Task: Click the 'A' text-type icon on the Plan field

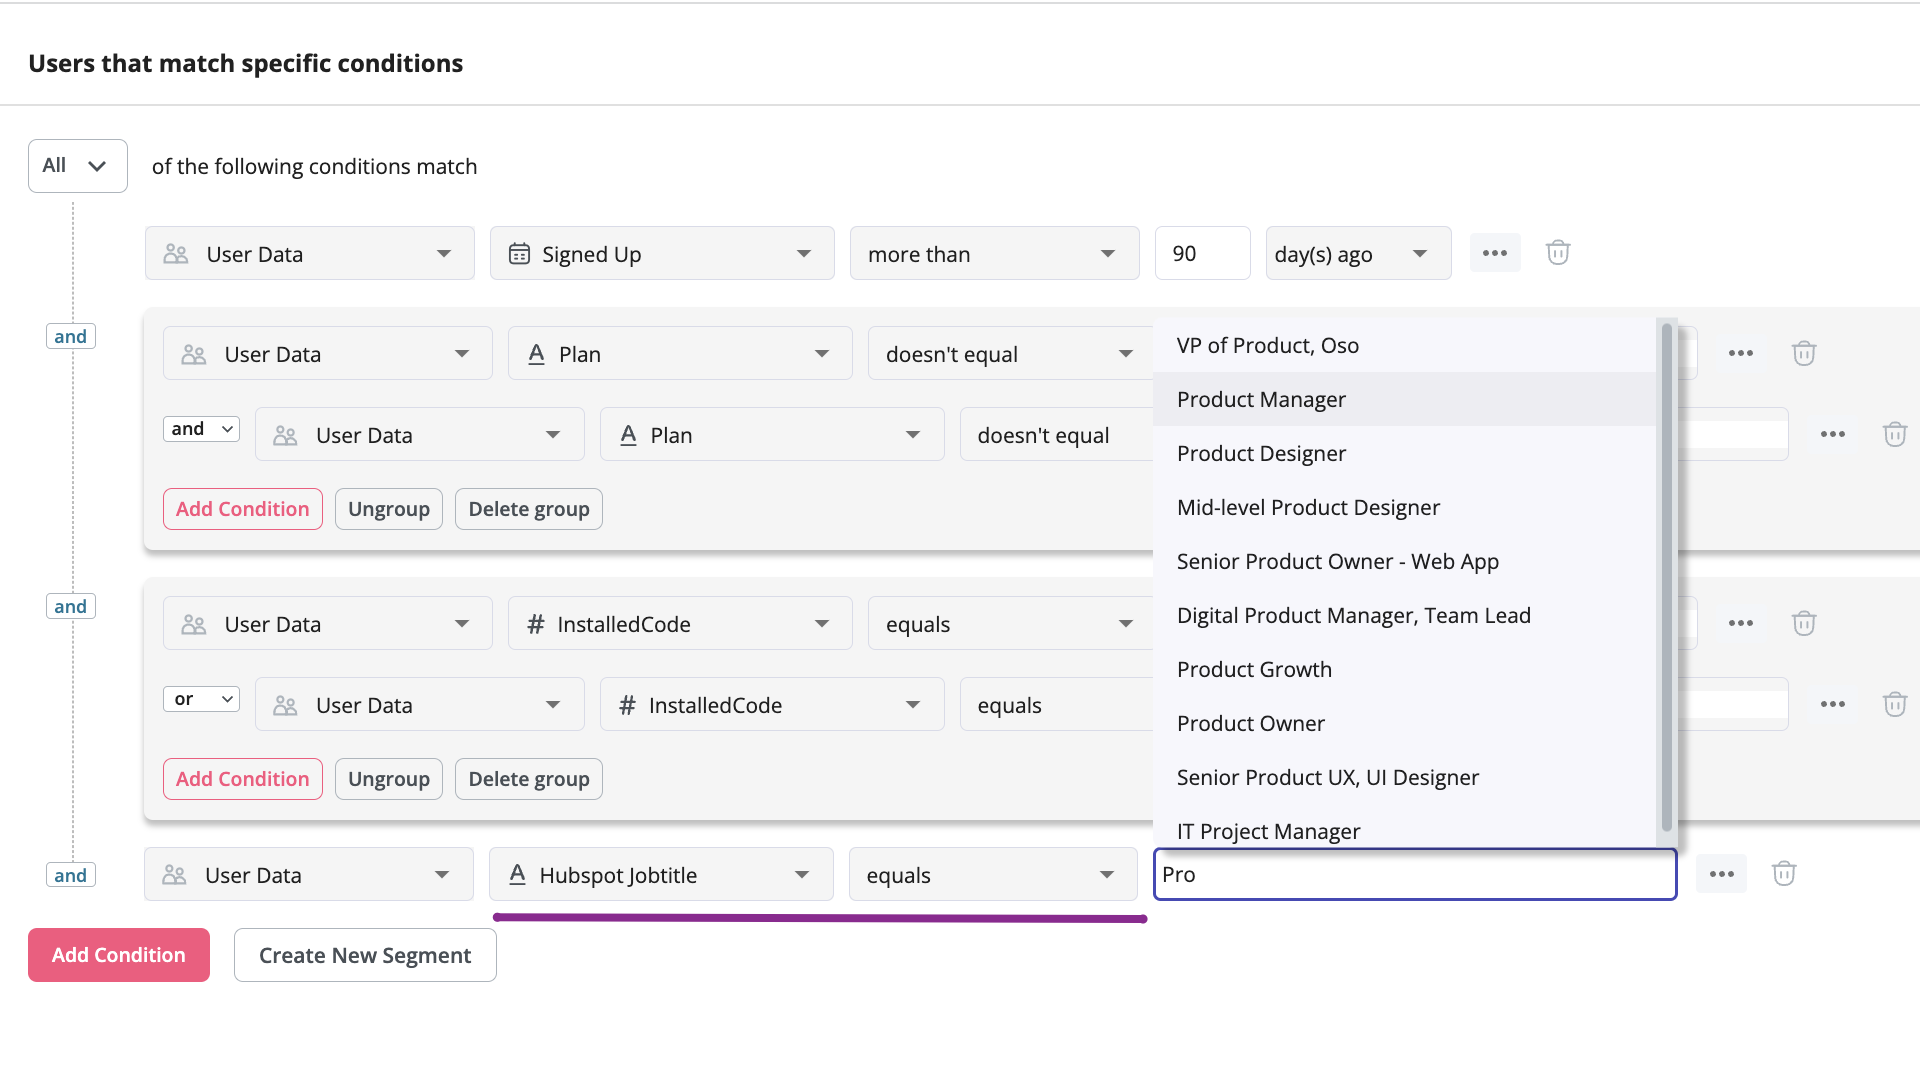Action: pos(536,353)
